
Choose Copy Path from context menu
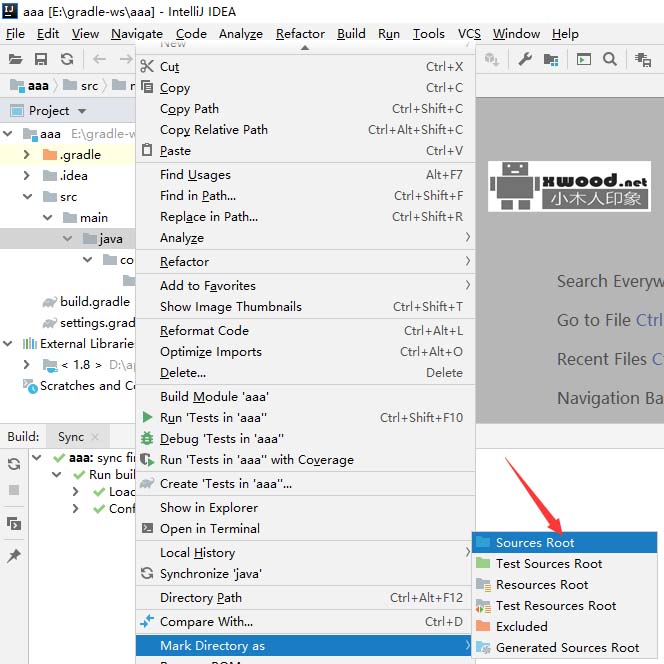(x=305, y=109)
